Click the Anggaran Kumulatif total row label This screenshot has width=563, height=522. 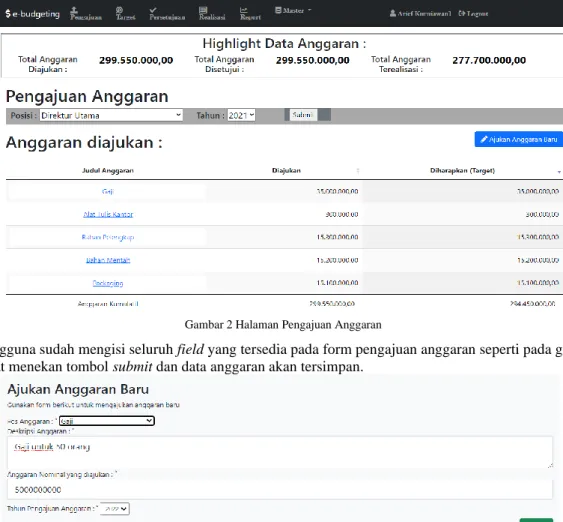tap(108, 304)
